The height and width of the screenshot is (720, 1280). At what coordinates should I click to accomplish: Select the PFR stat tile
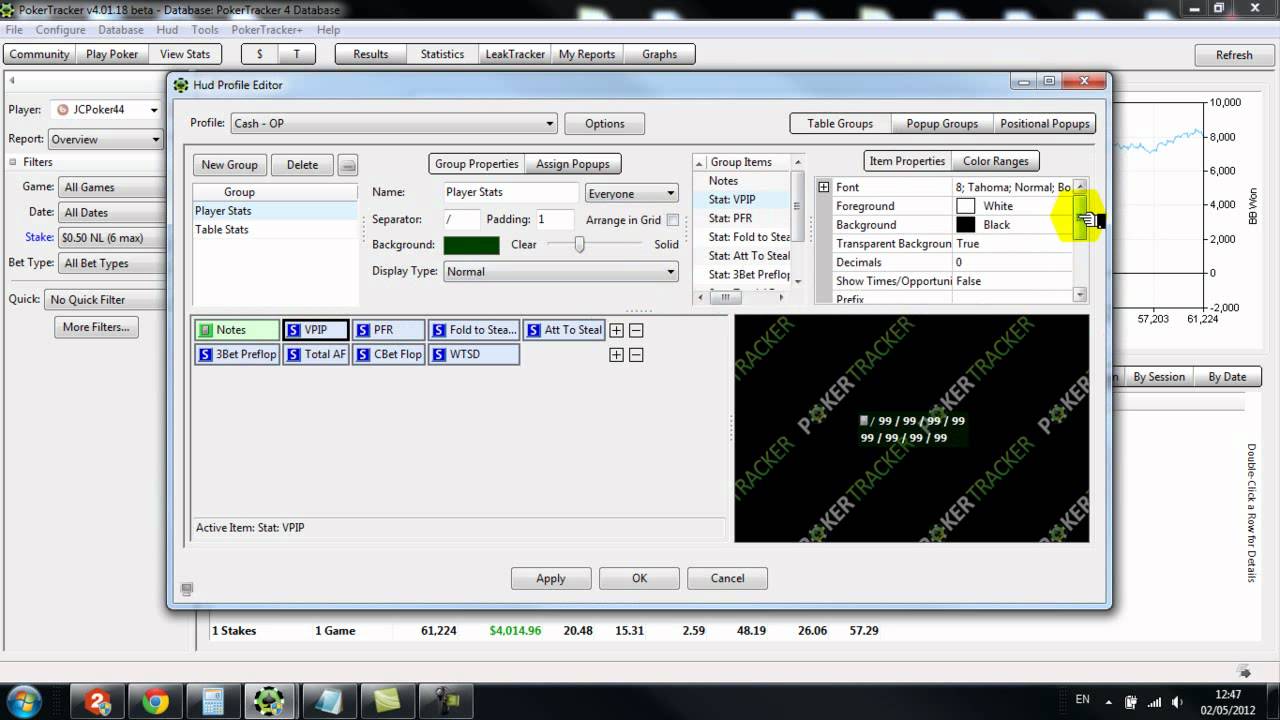pyautogui.click(x=388, y=330)
